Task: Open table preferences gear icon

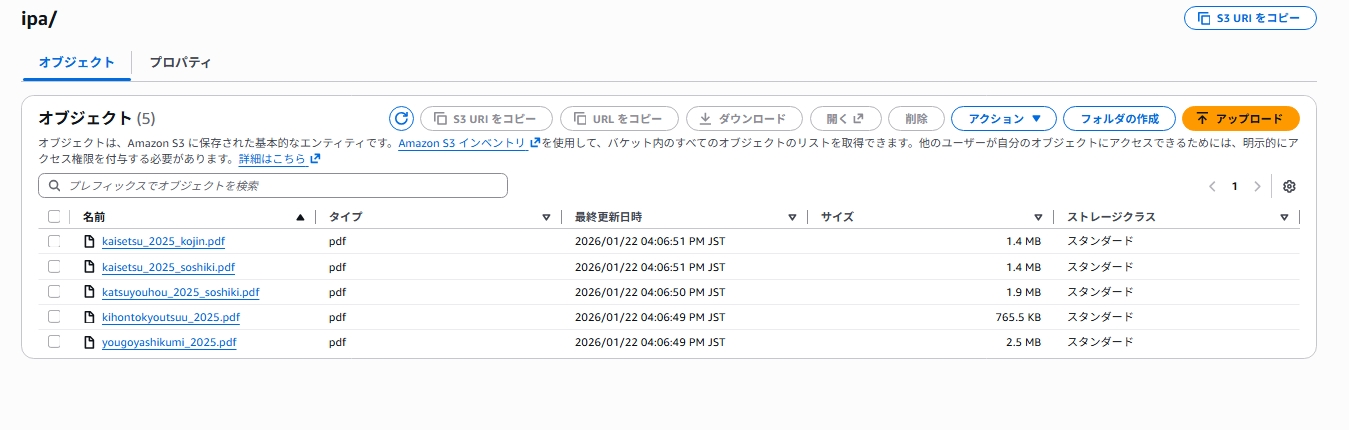Action: [x=1289, y=186]
